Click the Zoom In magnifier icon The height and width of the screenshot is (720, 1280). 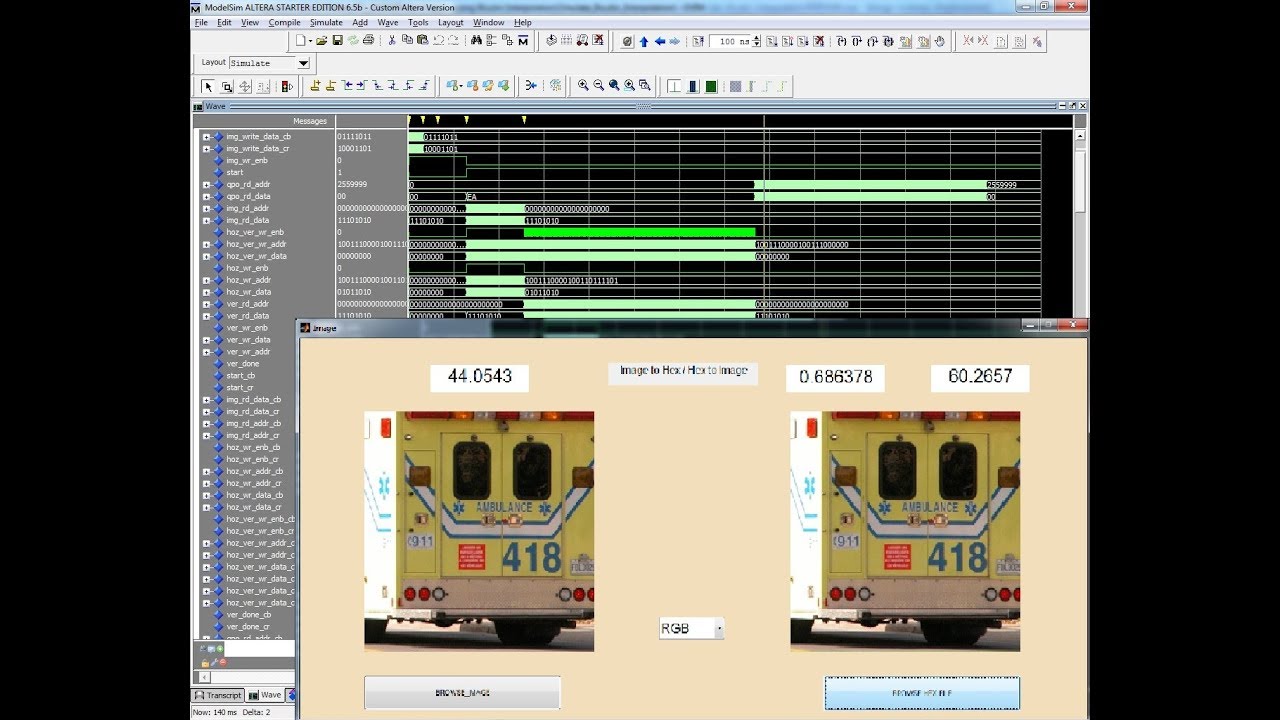click(583, 86)
